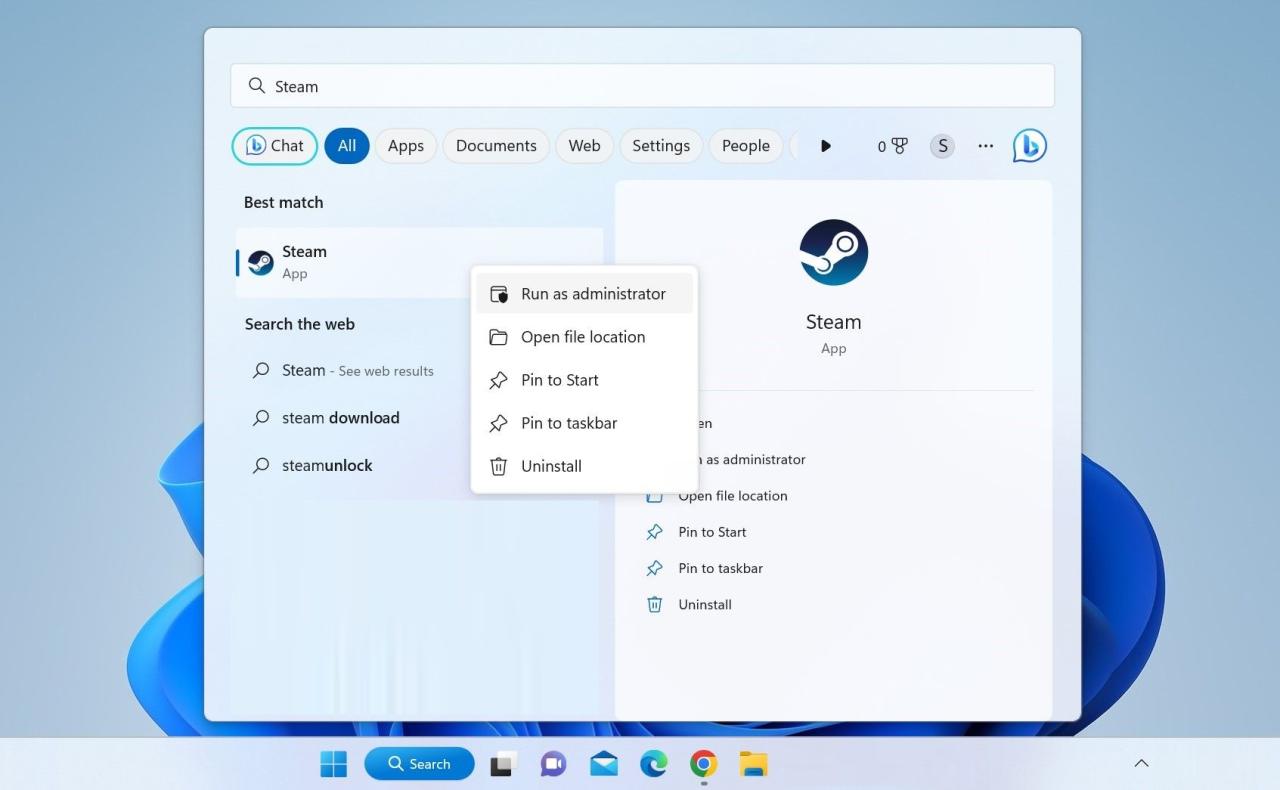Click Pin to Start in details pane

[712, 532]
